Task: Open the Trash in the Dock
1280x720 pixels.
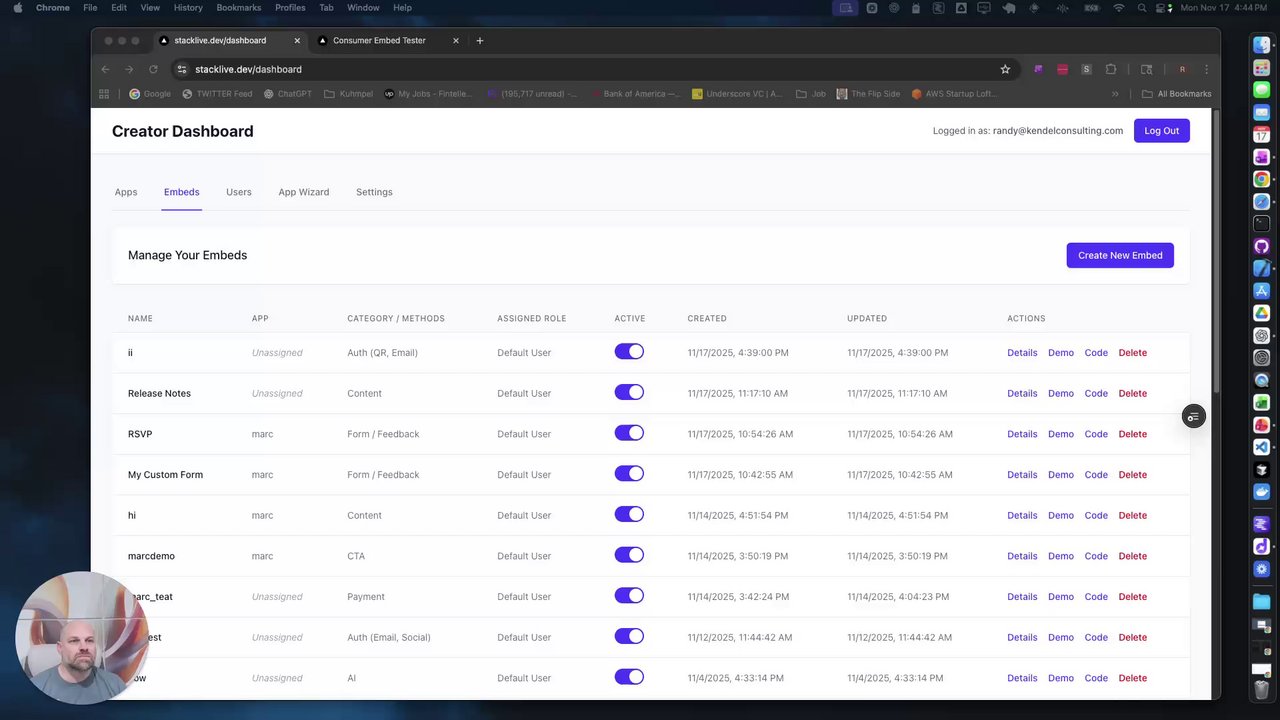Action: click(1262, 689)
